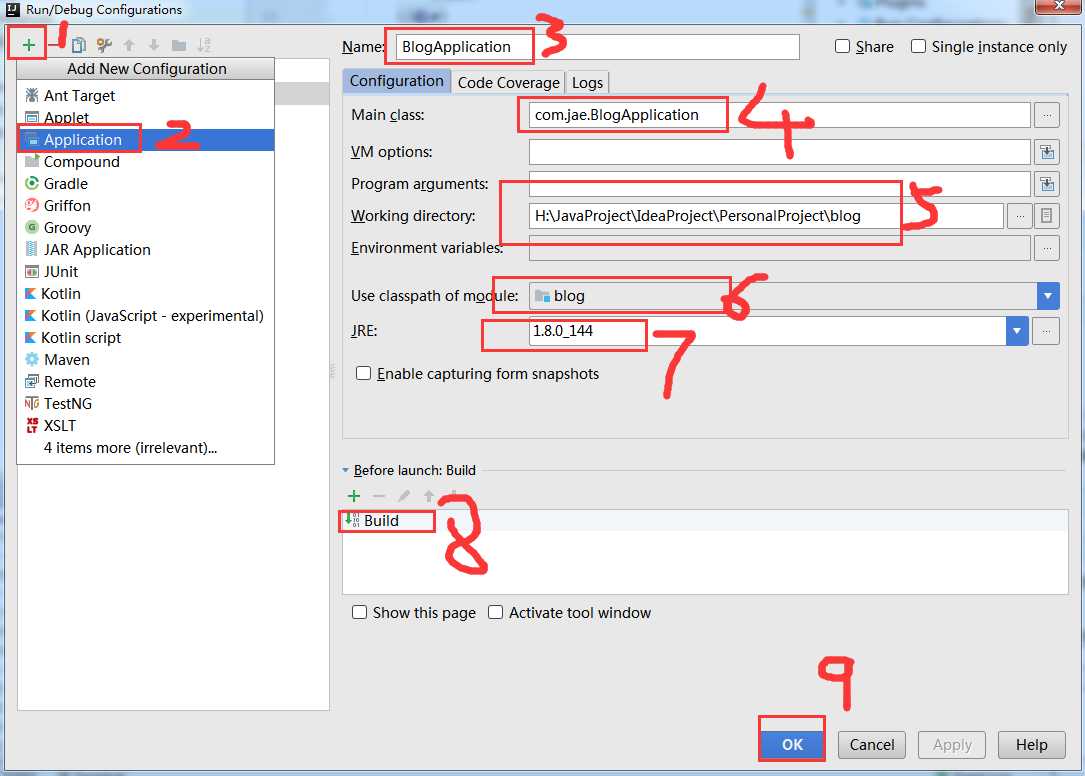The height and width of the screenshot is (776, 1085).
Task: Click the browse button beside Working directory
Action: point(1019,216)
